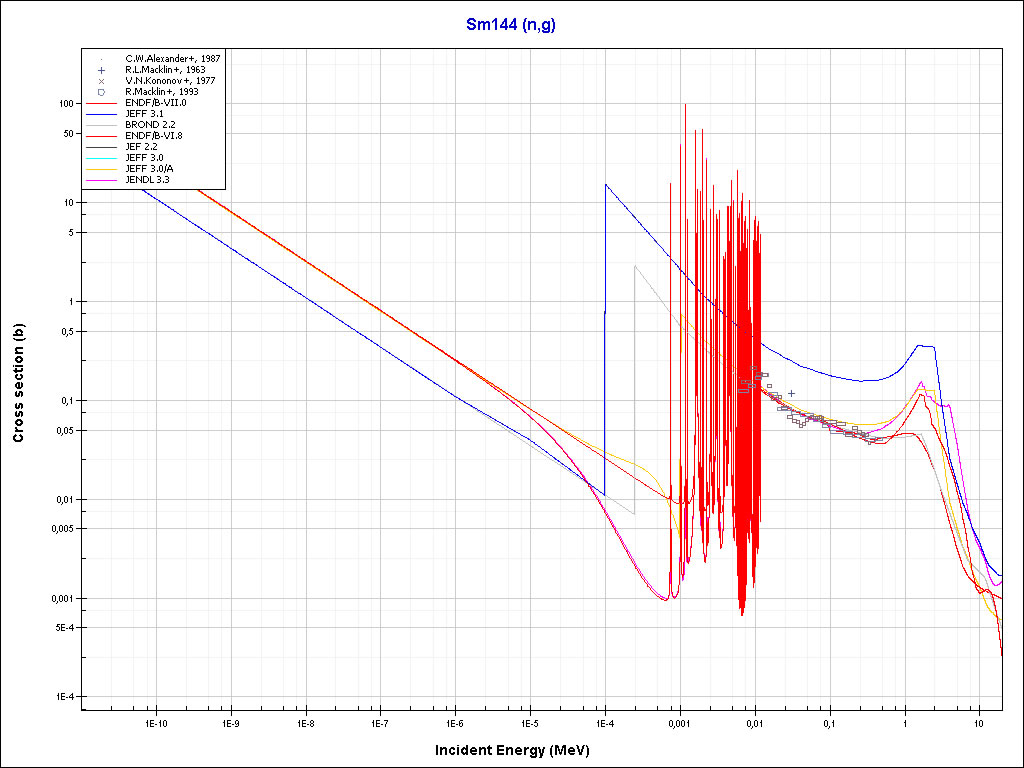Select the JEF 2.2 legend label
Viewport: 1024px width, 768px height.
pyautogui.click(x=144, y=147)
